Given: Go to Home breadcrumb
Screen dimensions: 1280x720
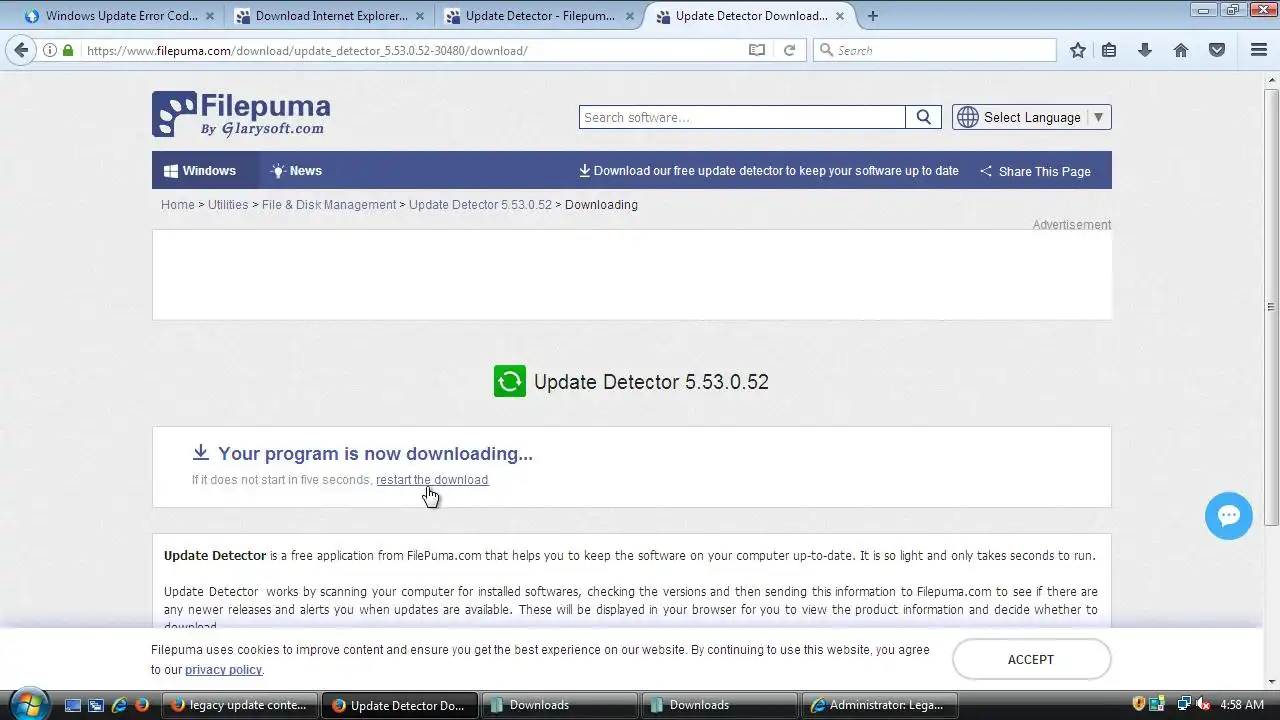Looking at the screenshot, I should 178,205.
